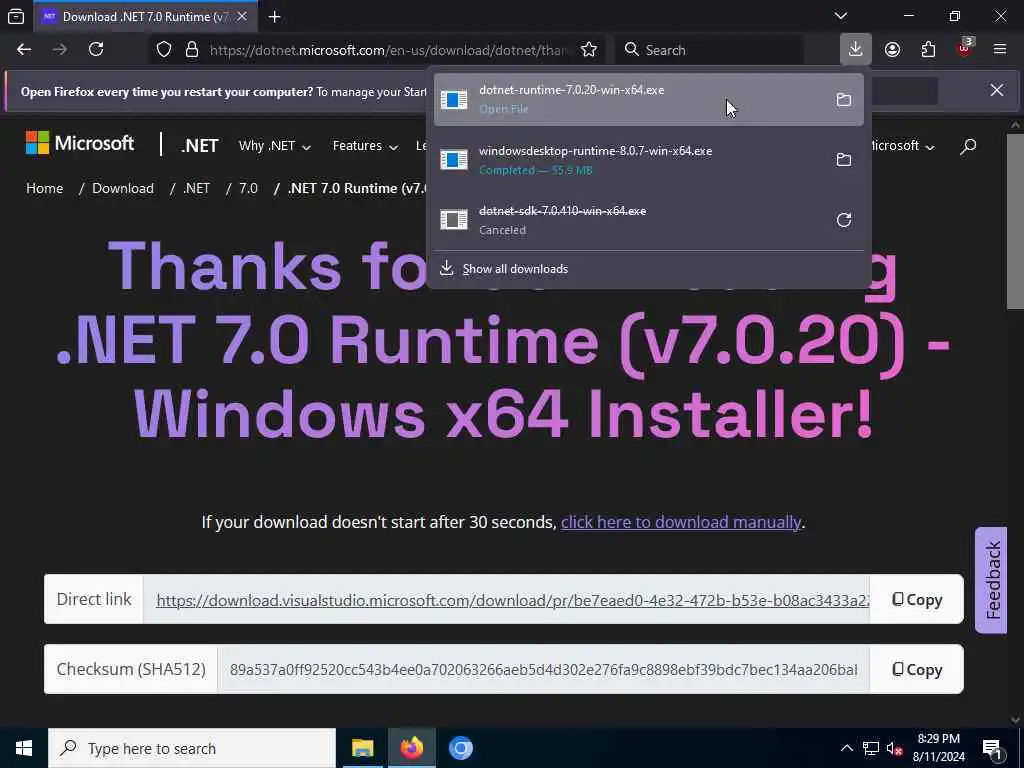Go to Microsoft home via logo

pyautogui.click(x=80, y=143)
